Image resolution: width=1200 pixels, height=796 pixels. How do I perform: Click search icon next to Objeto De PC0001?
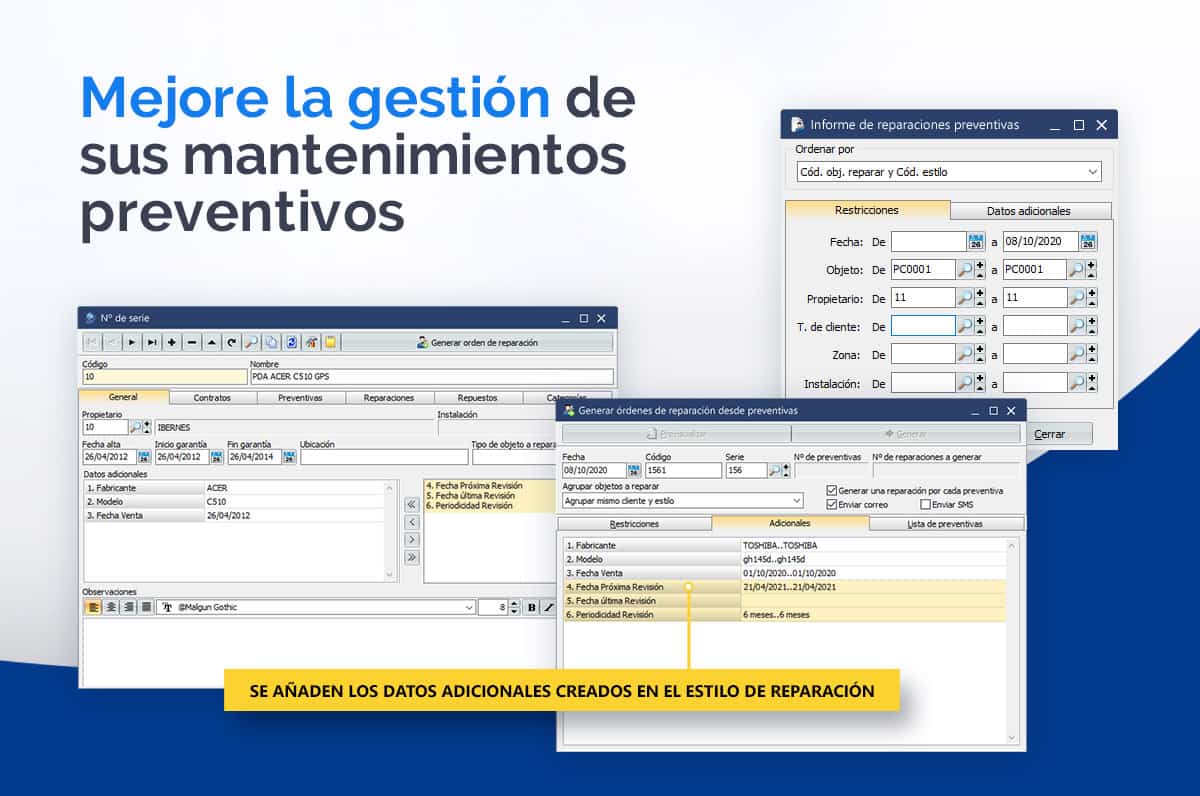964,269
